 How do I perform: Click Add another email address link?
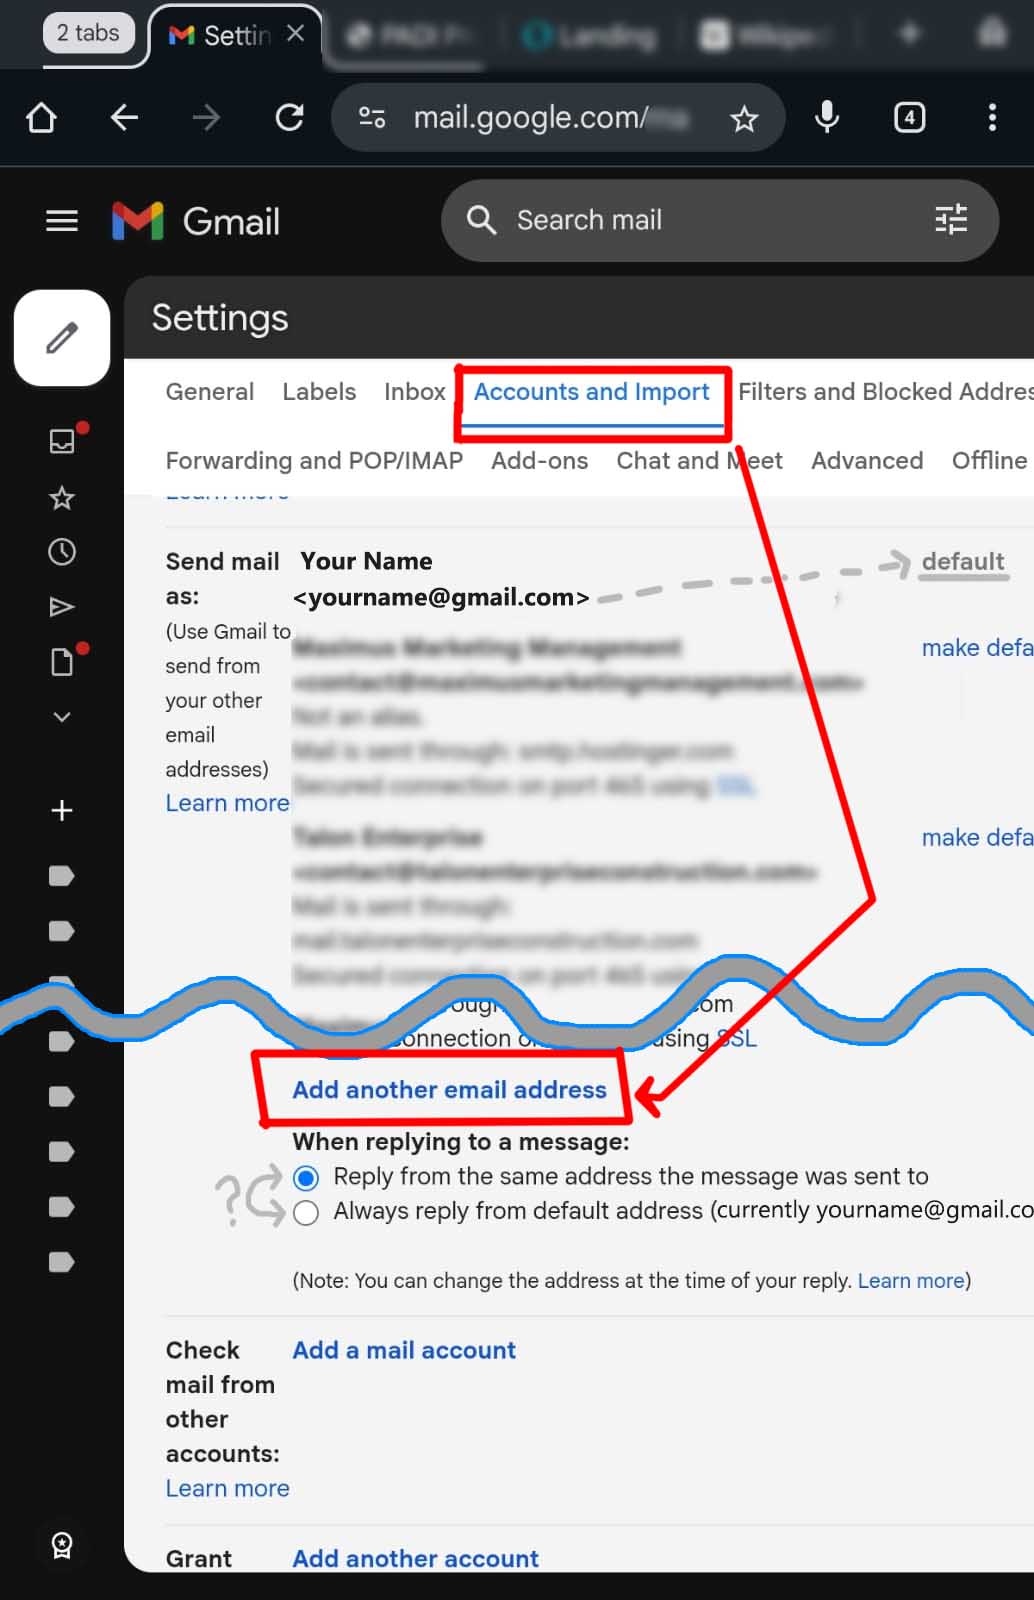click(449, 1090)
